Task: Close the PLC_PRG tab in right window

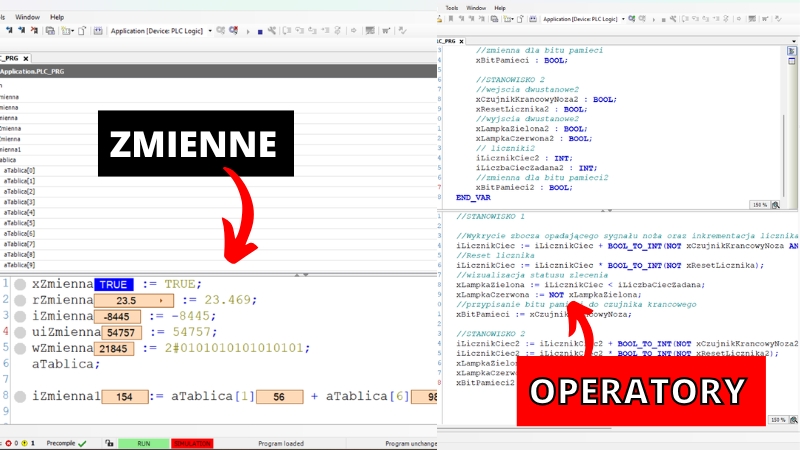Action: [461, 41]
